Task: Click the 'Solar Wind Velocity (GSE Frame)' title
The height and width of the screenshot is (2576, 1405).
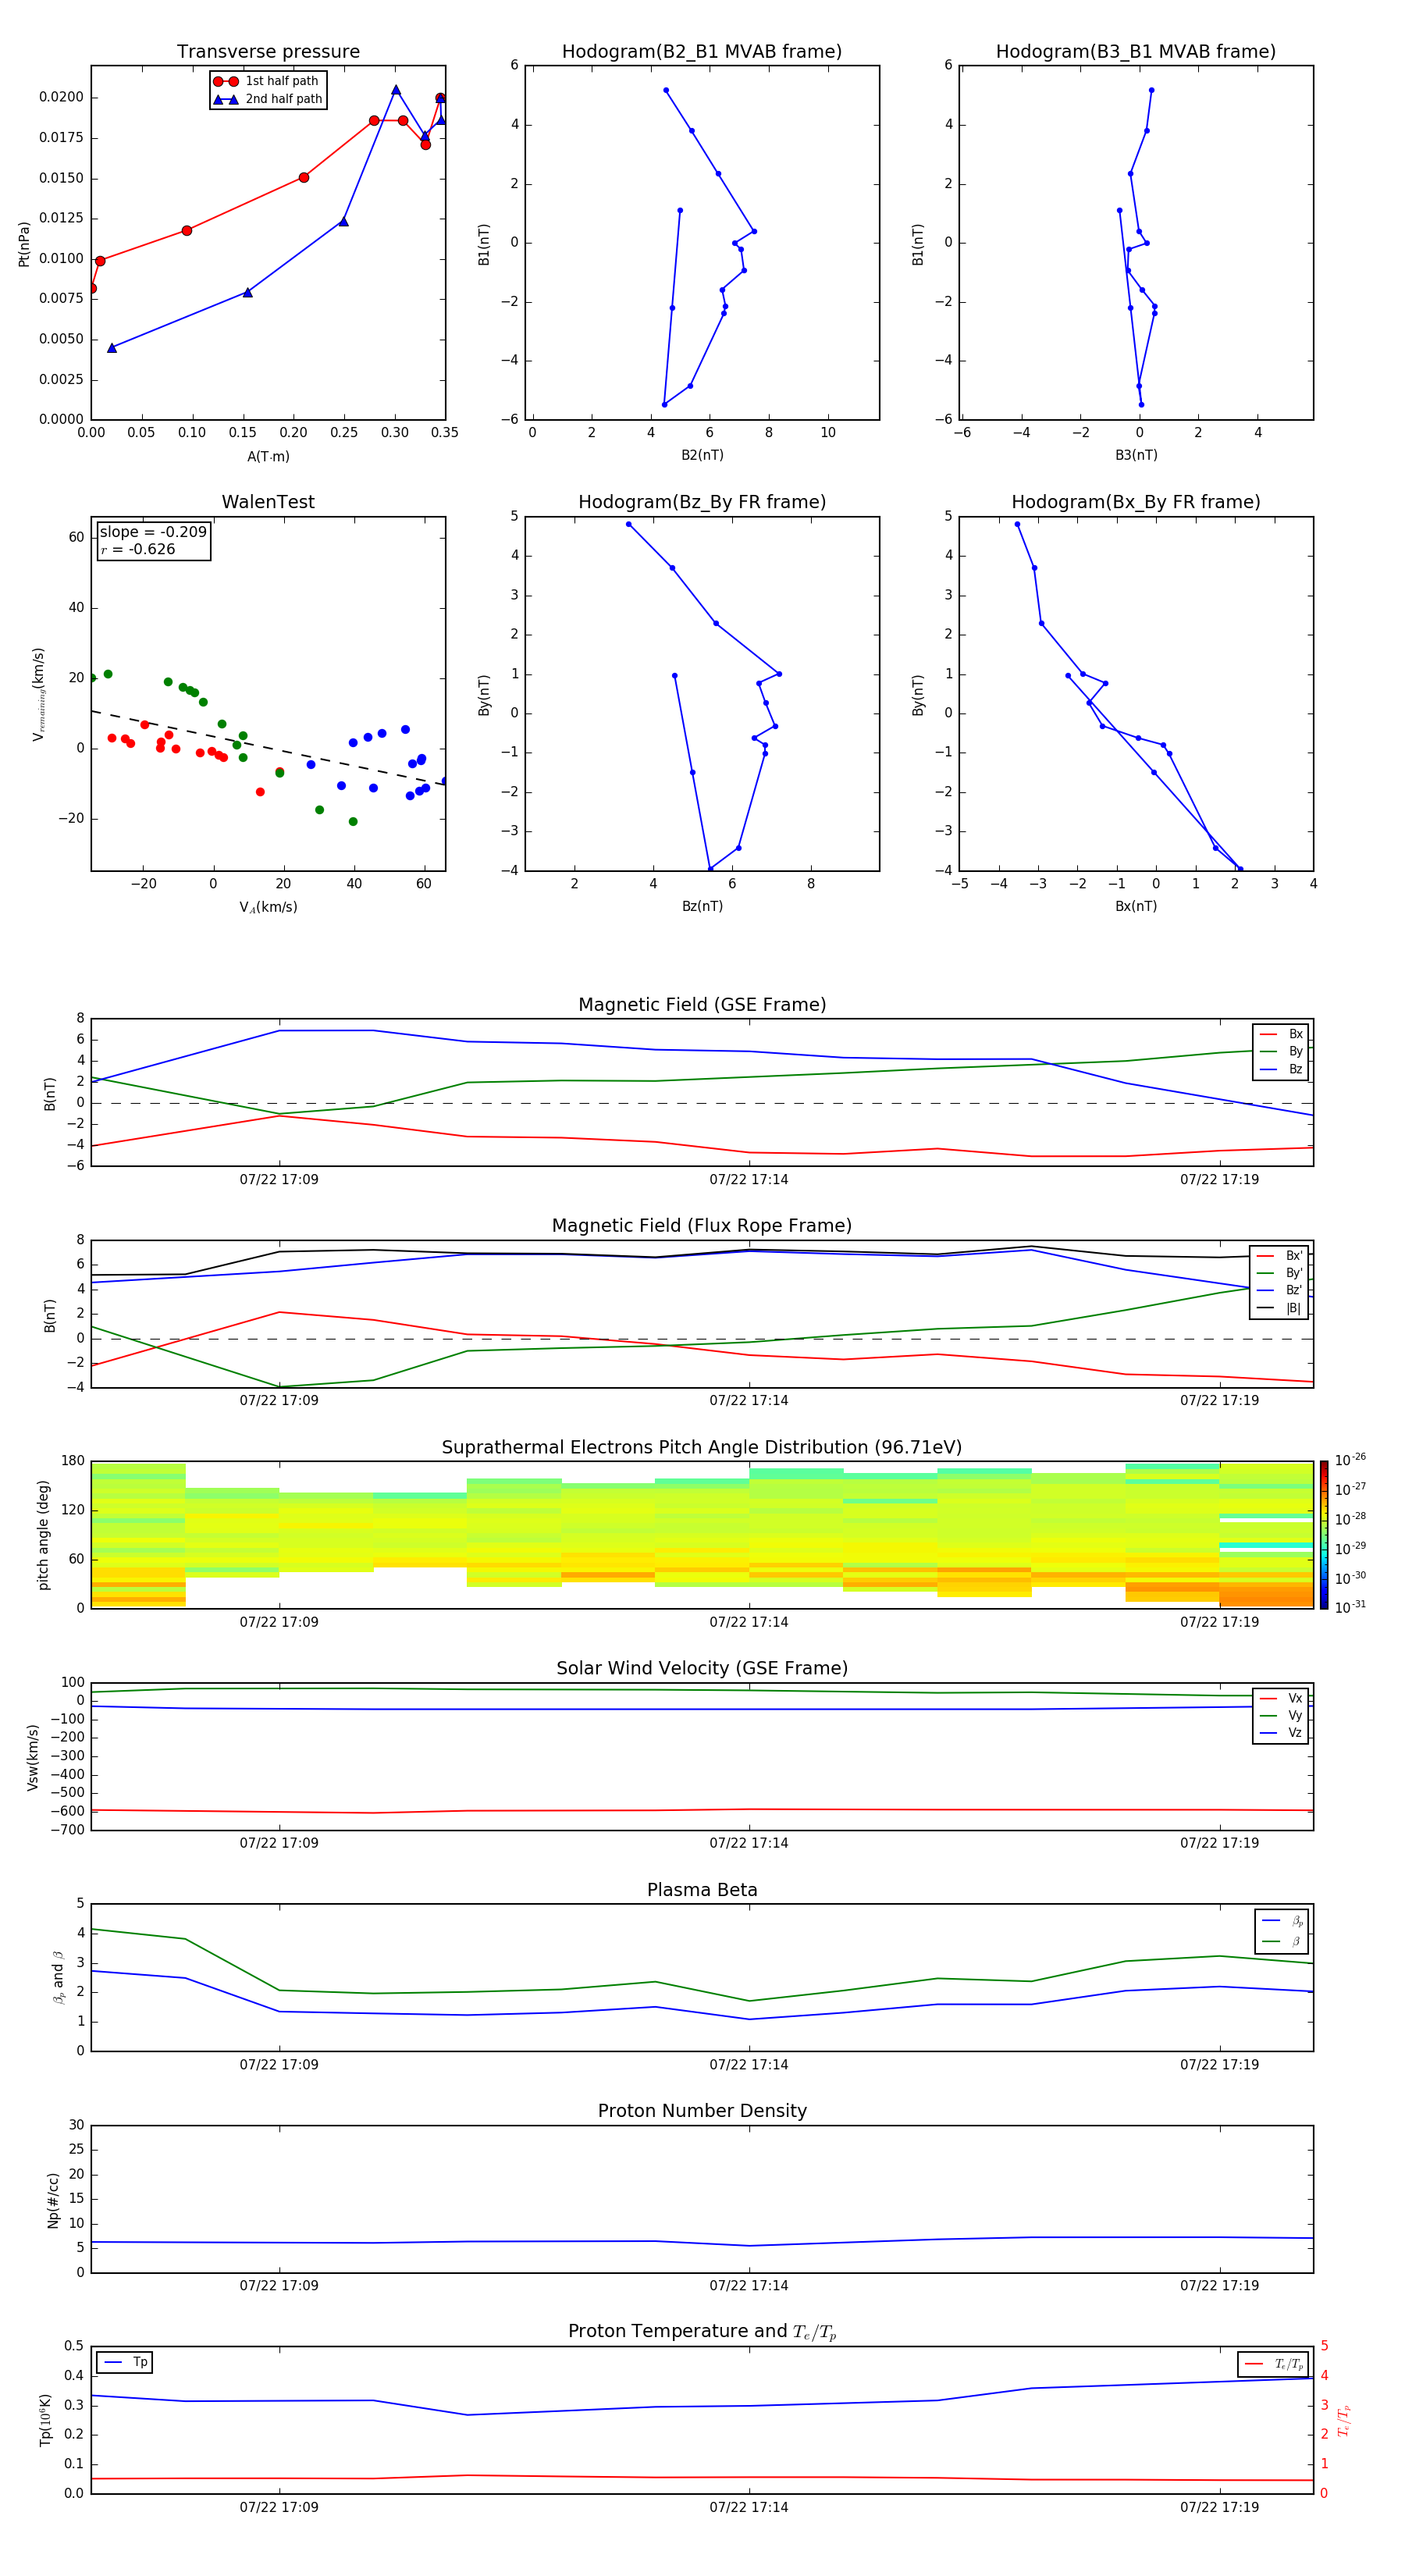Action: [x=702, y=1668]
